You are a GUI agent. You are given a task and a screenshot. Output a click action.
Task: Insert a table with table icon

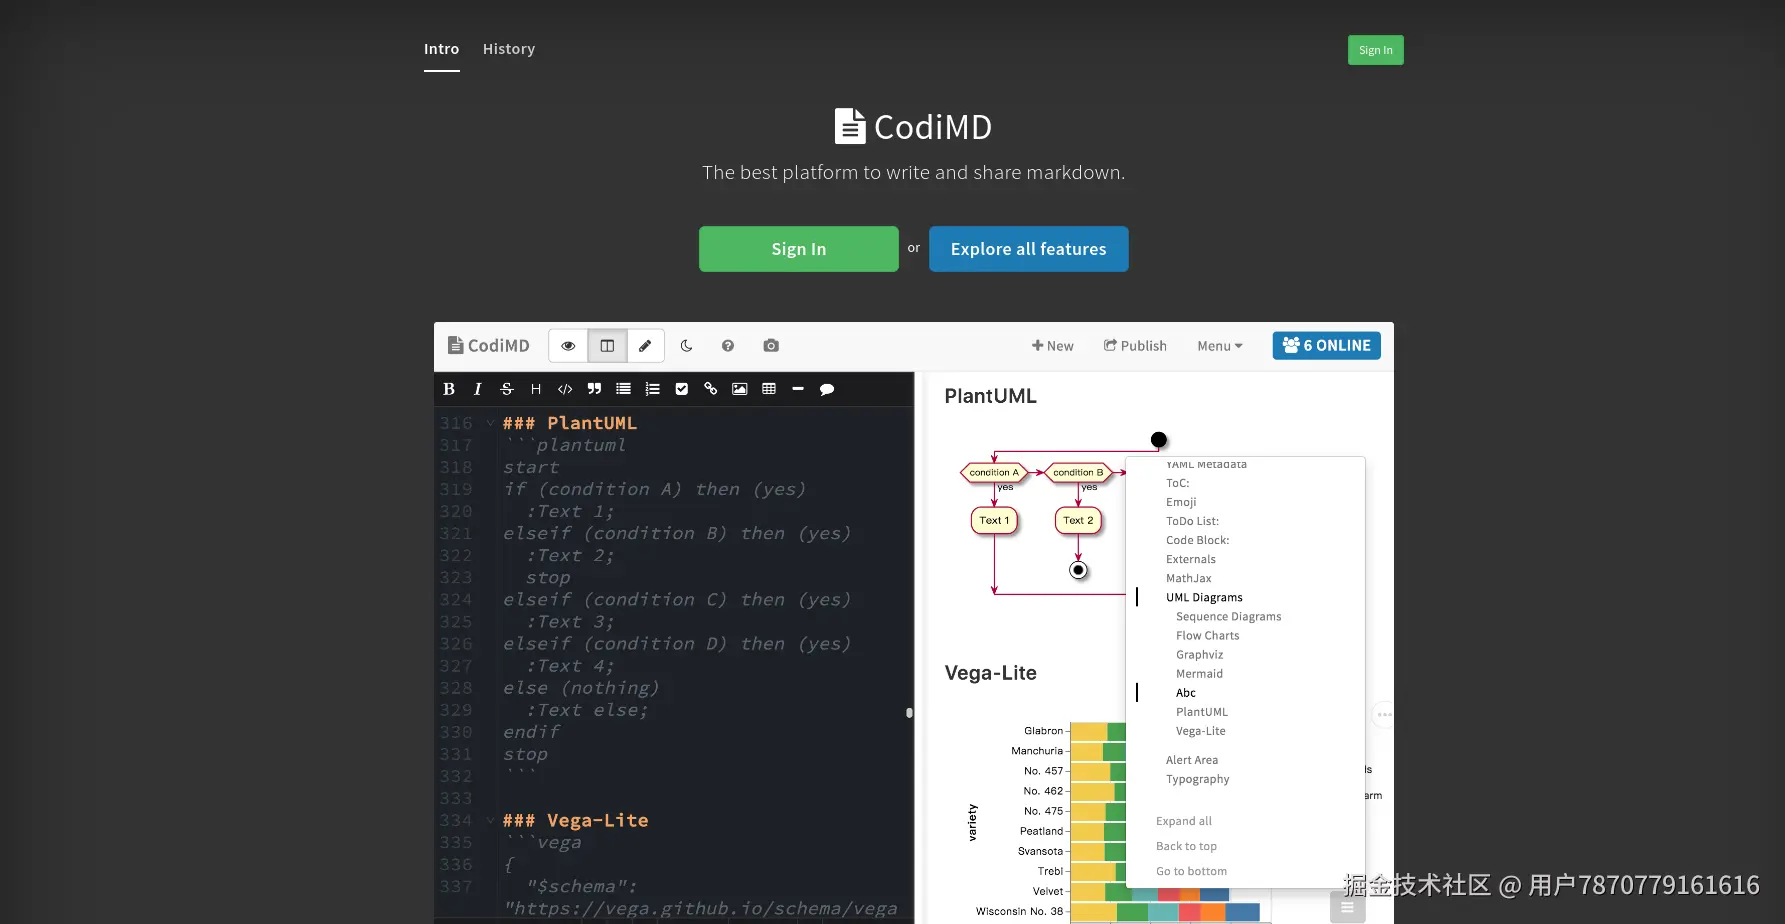coord(769,389)
